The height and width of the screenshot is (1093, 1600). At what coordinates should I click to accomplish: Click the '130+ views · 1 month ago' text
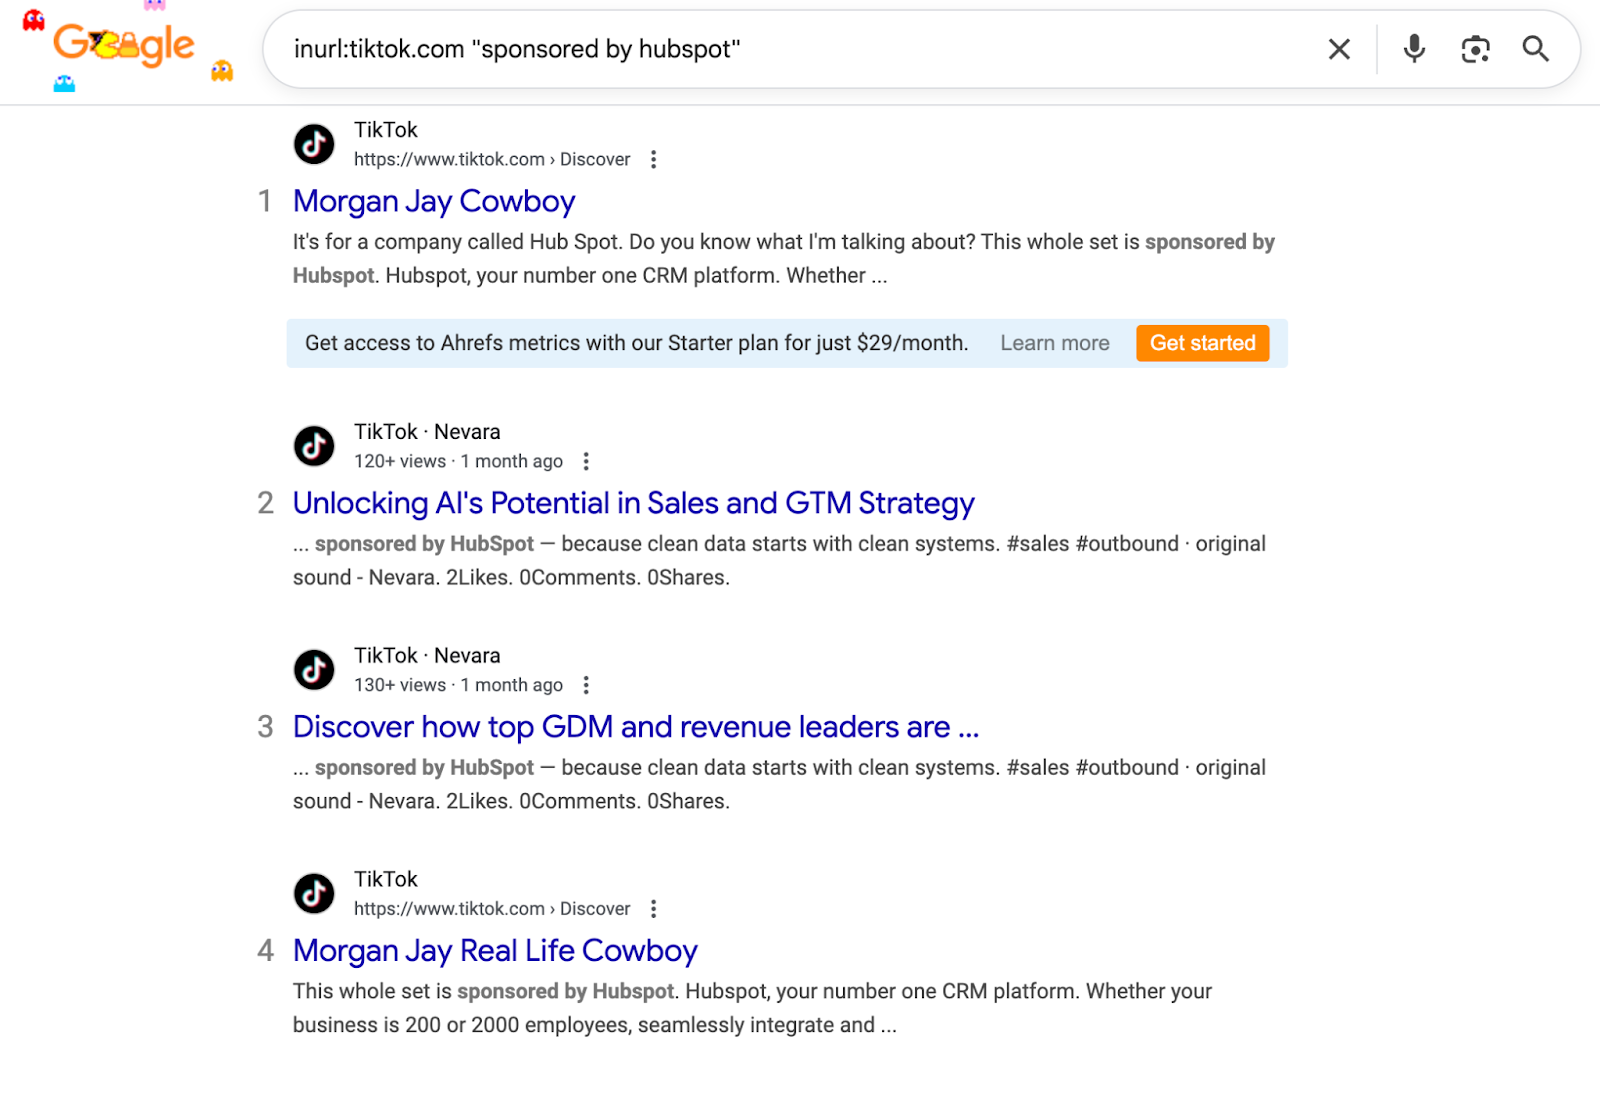(458, 685)
